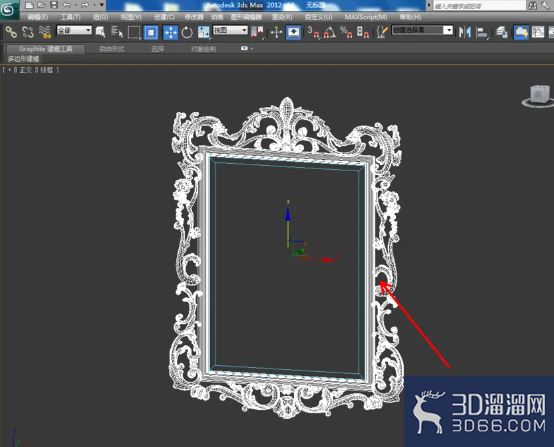554x447 pixels.
Task: Open the 渲染(R) menu
Action: (x=282, y=17)
